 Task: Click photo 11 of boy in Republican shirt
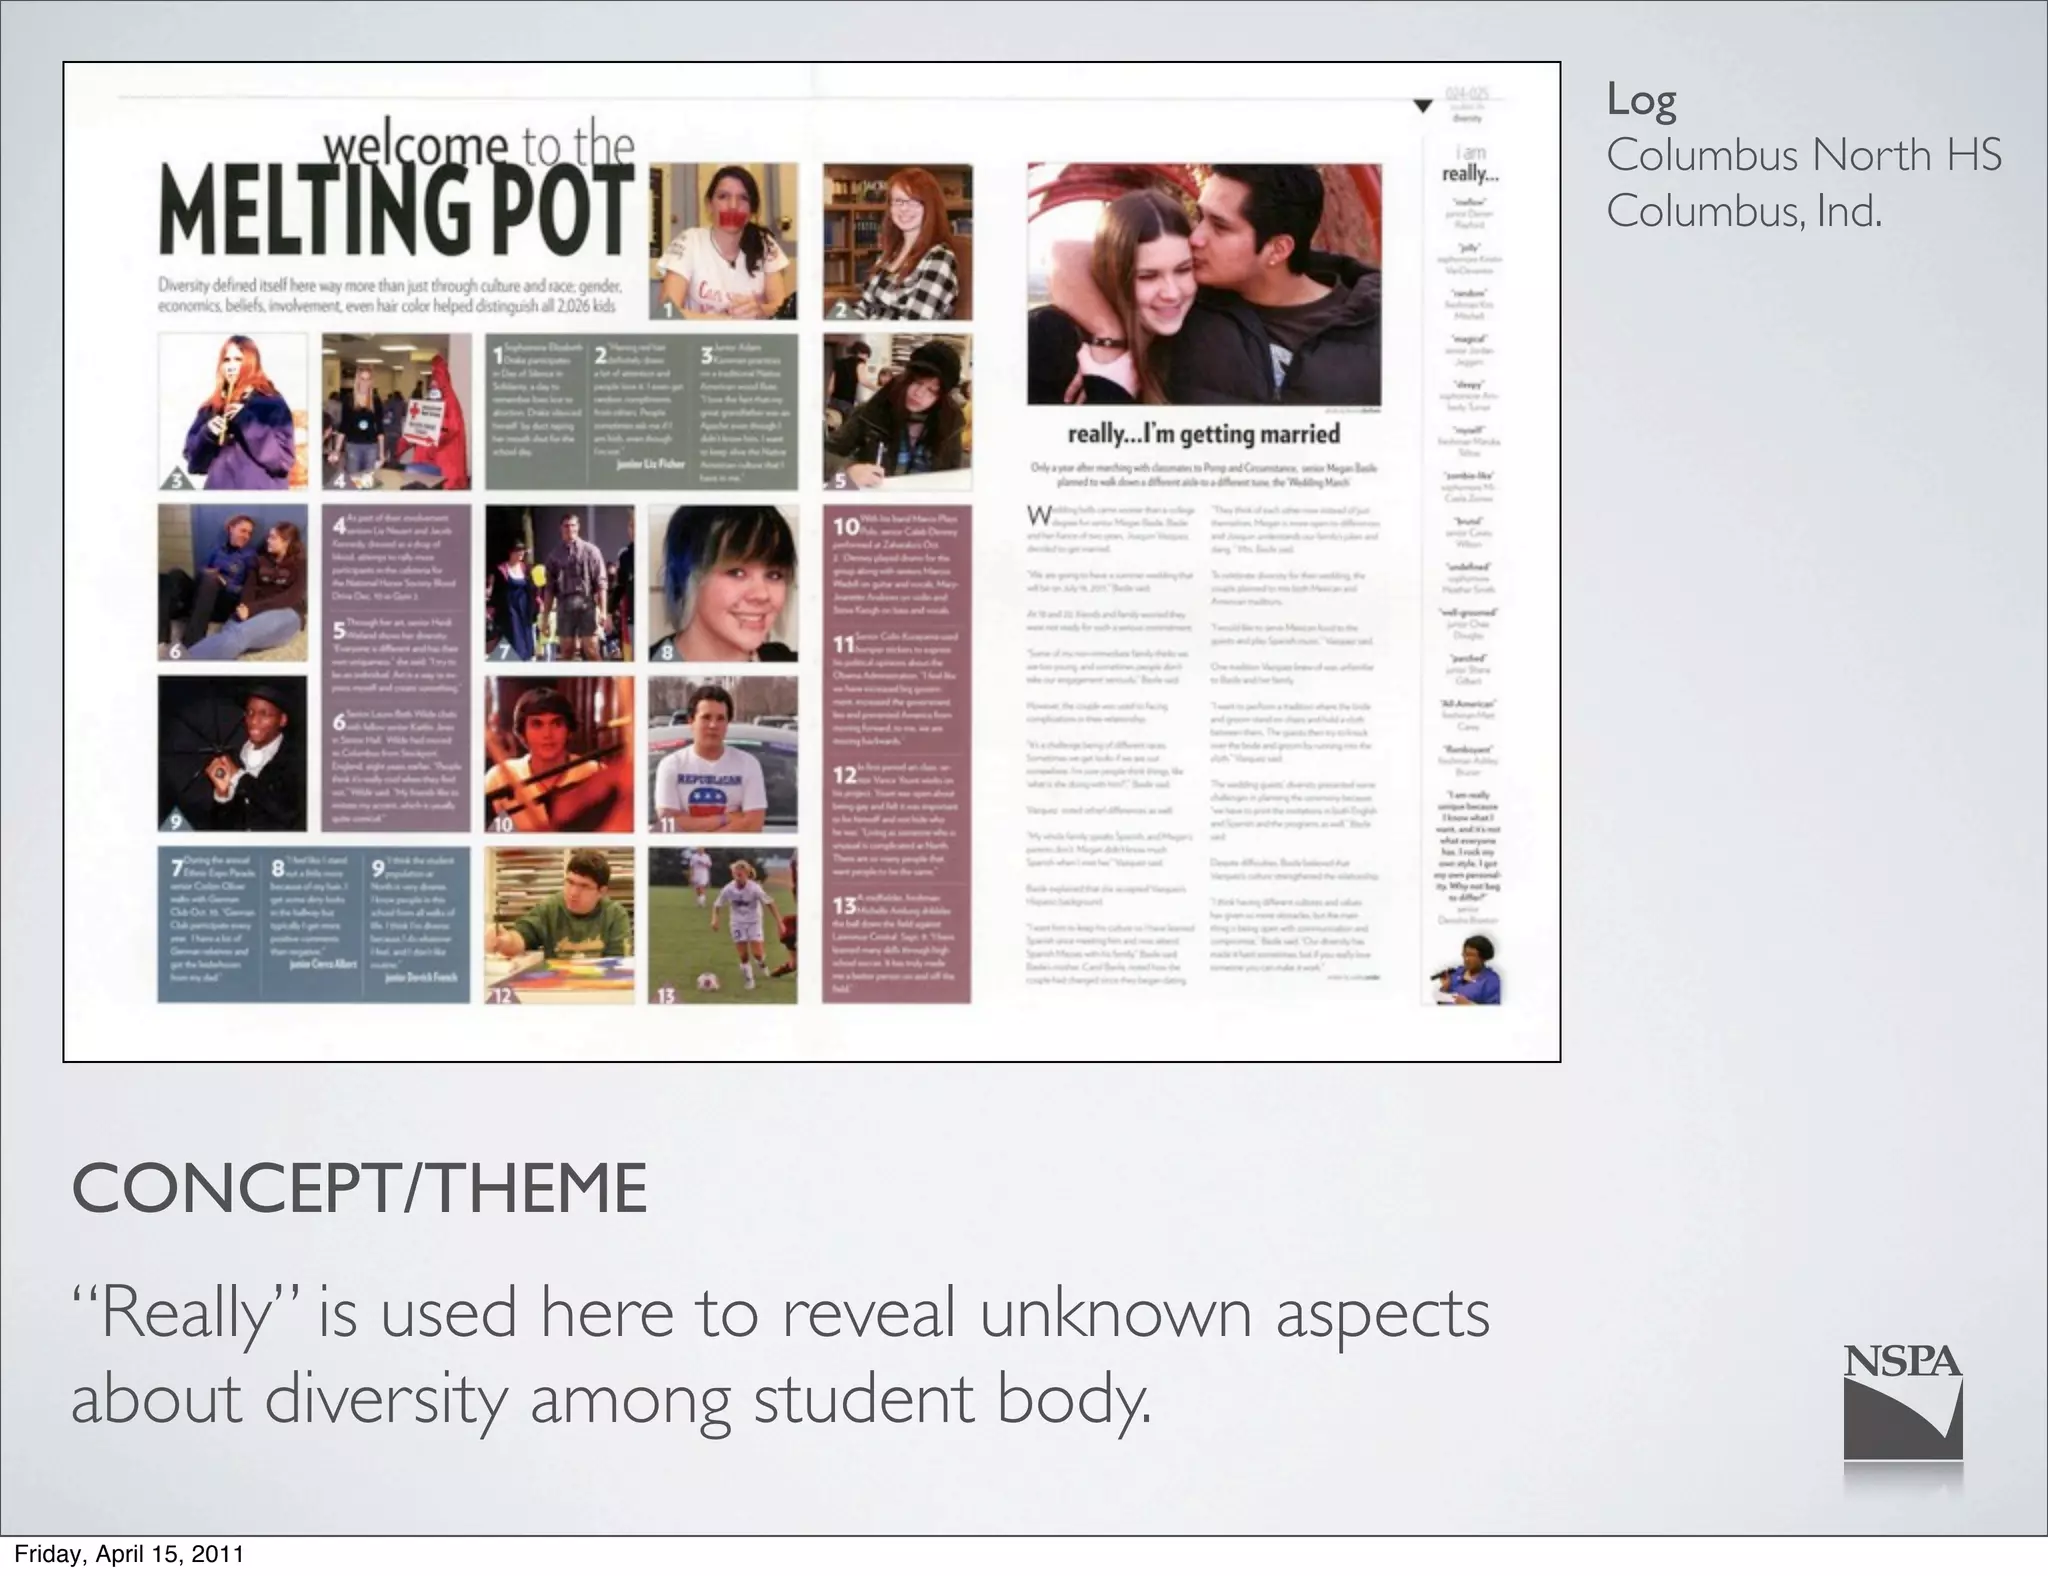(x=723, y=754)
